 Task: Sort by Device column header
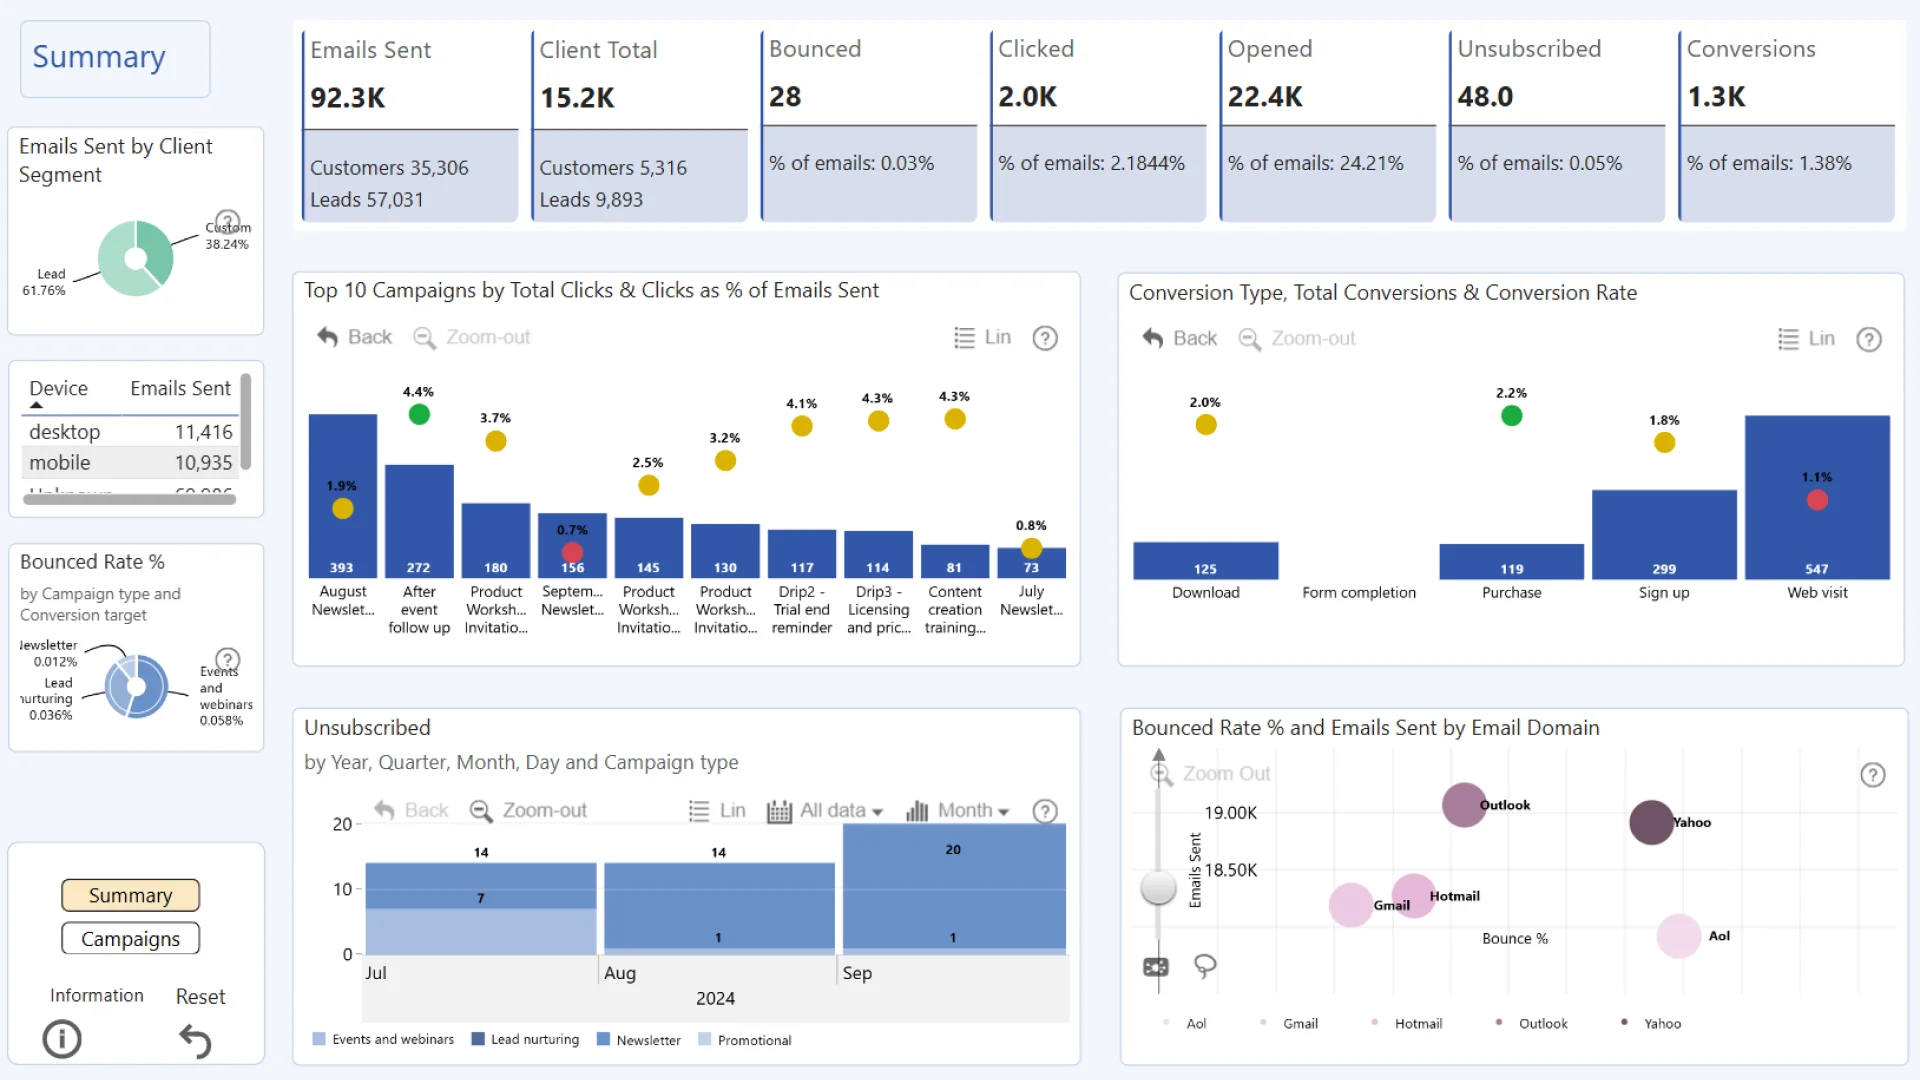[x=58, y=388]
